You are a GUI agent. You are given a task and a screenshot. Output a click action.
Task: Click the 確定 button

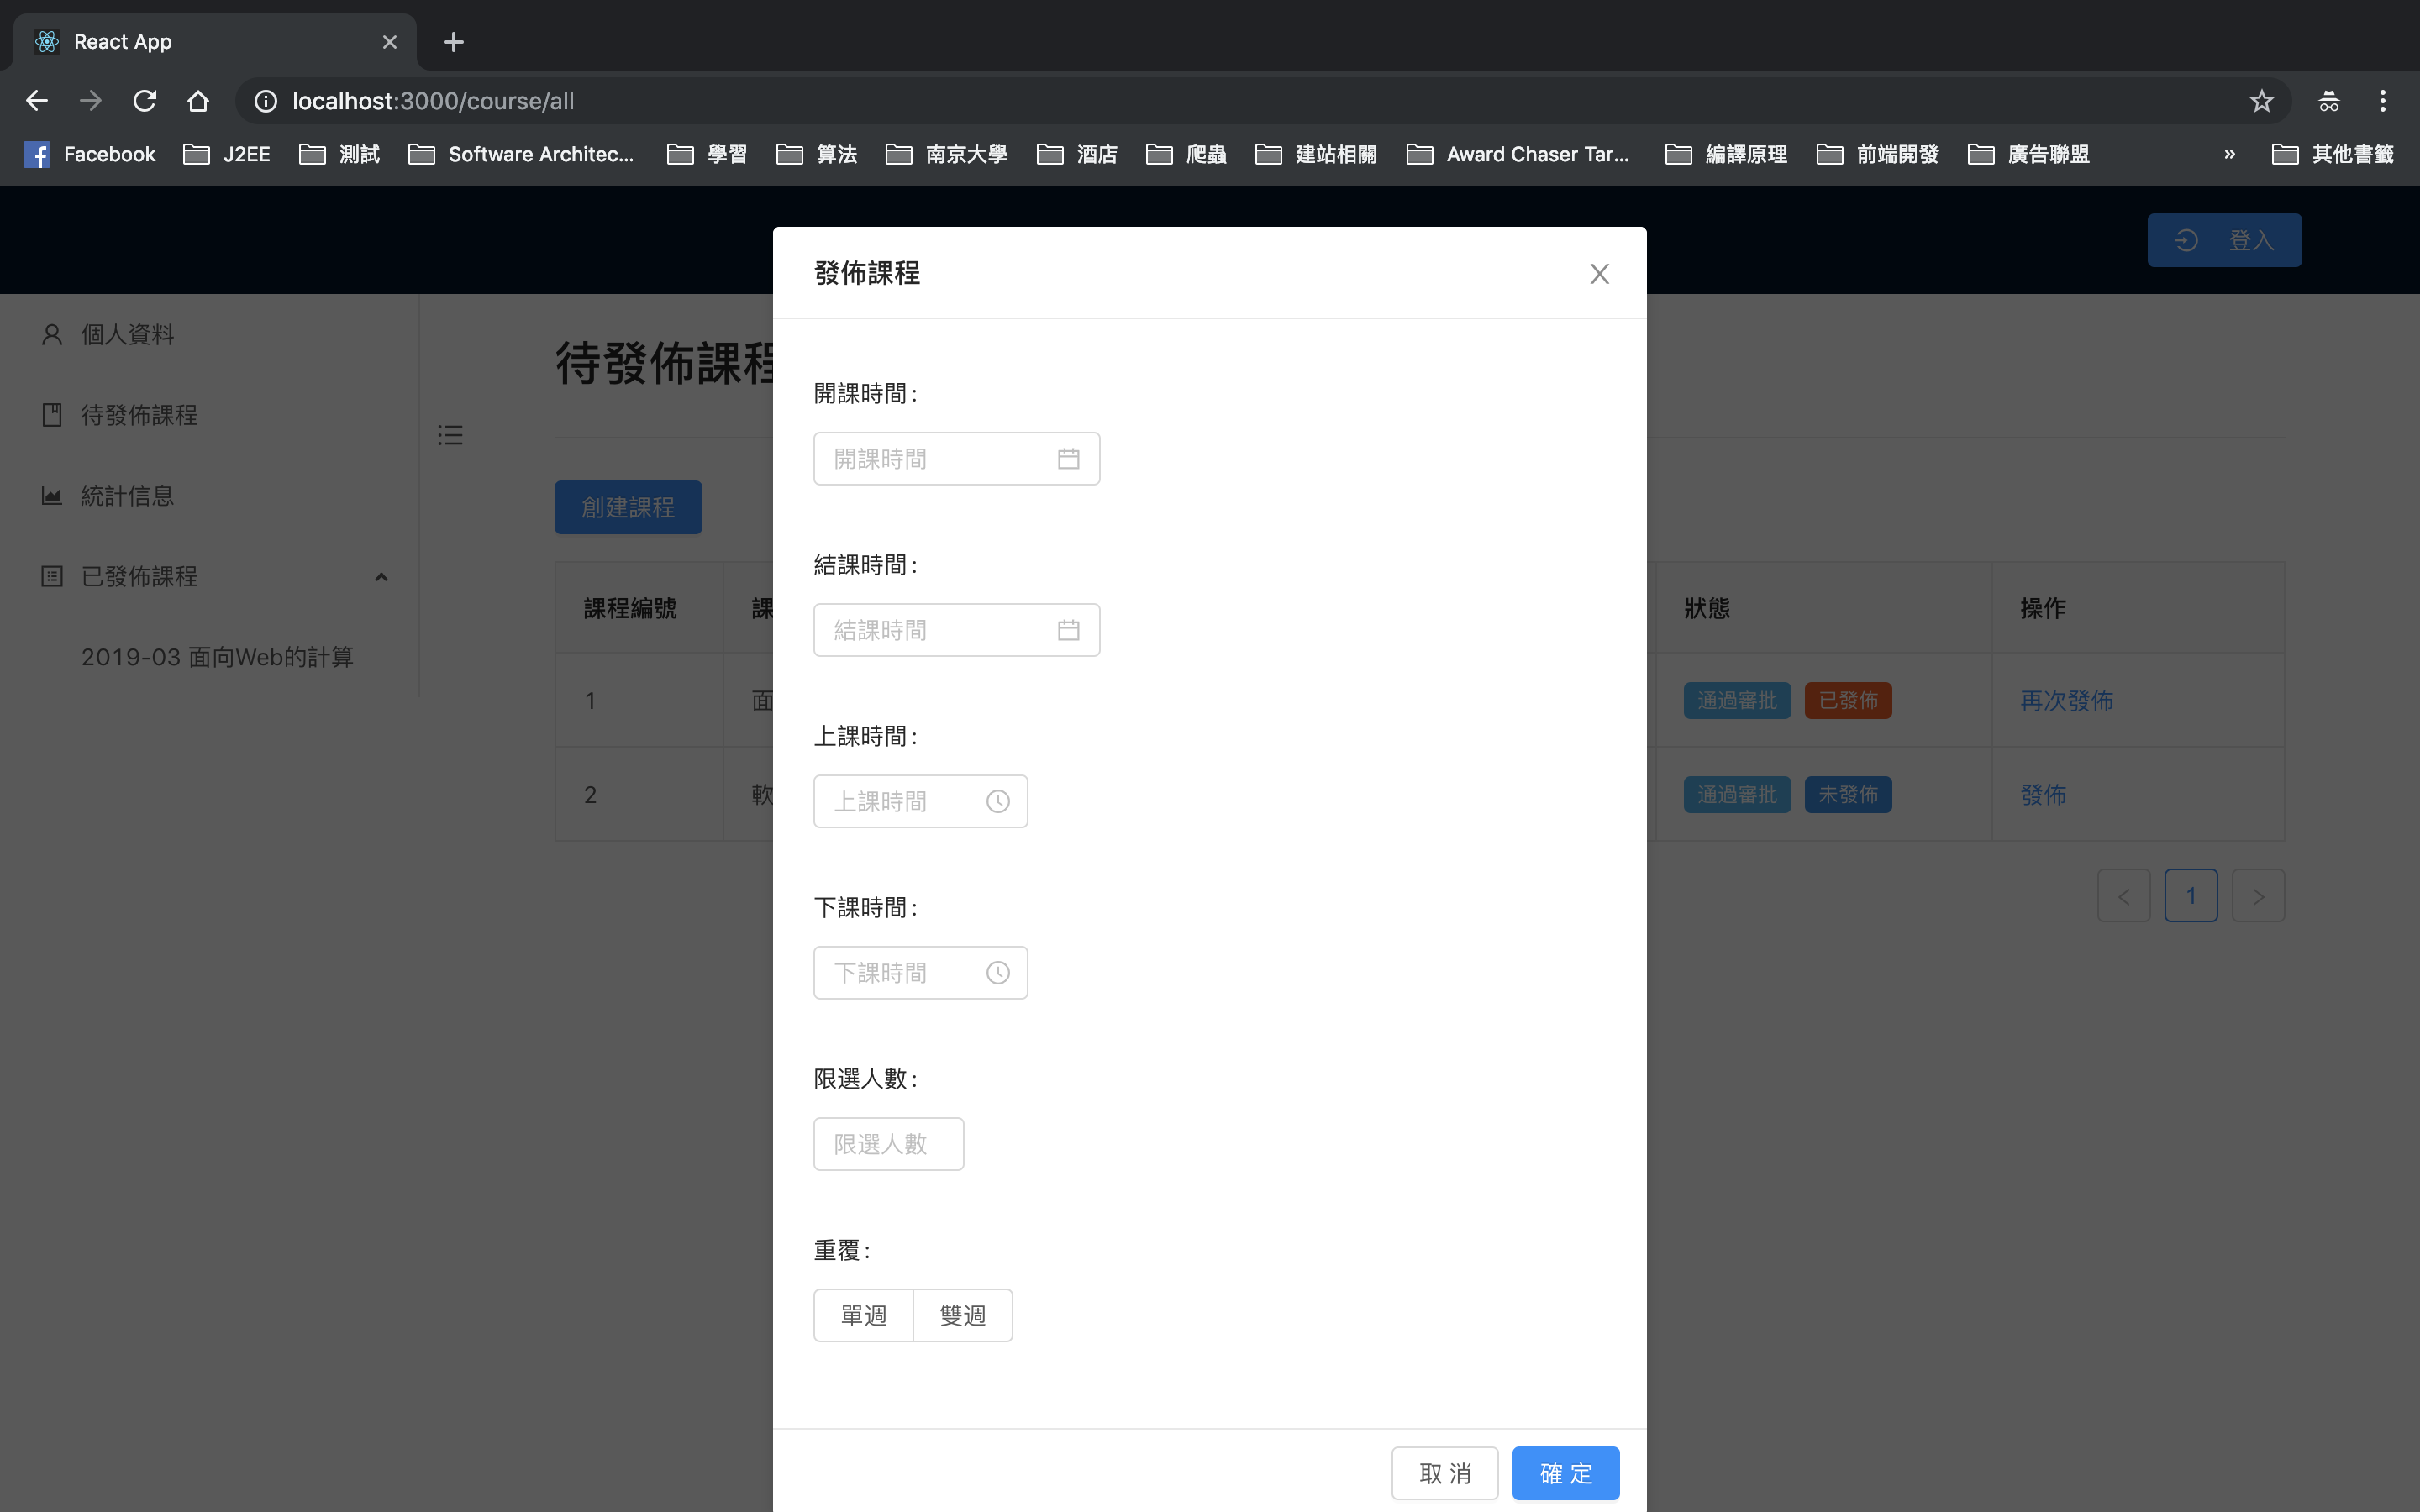coord(1565,1473)
